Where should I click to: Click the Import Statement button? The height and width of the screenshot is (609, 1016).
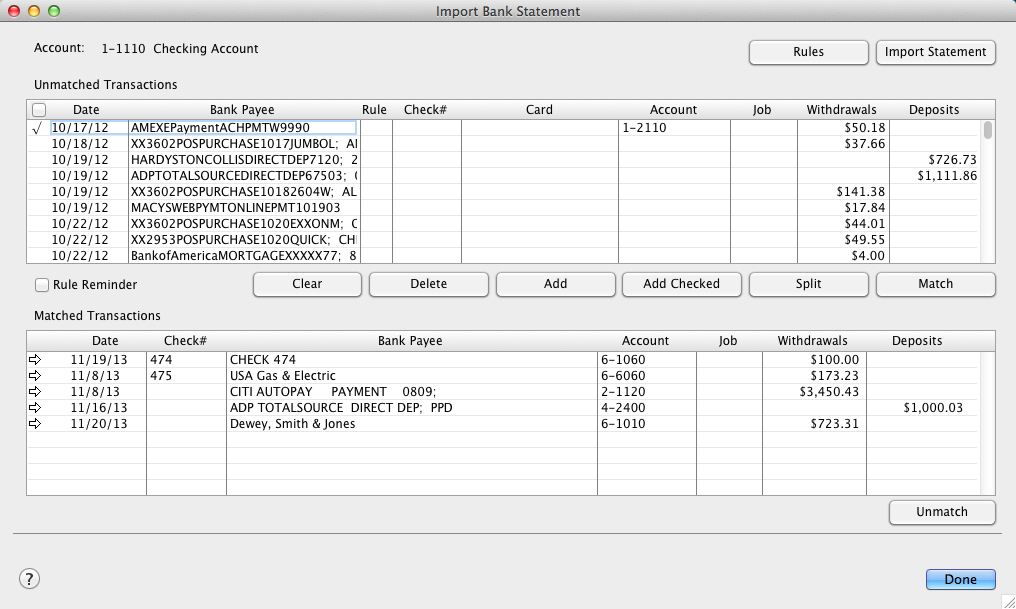(x=935, y=52)
